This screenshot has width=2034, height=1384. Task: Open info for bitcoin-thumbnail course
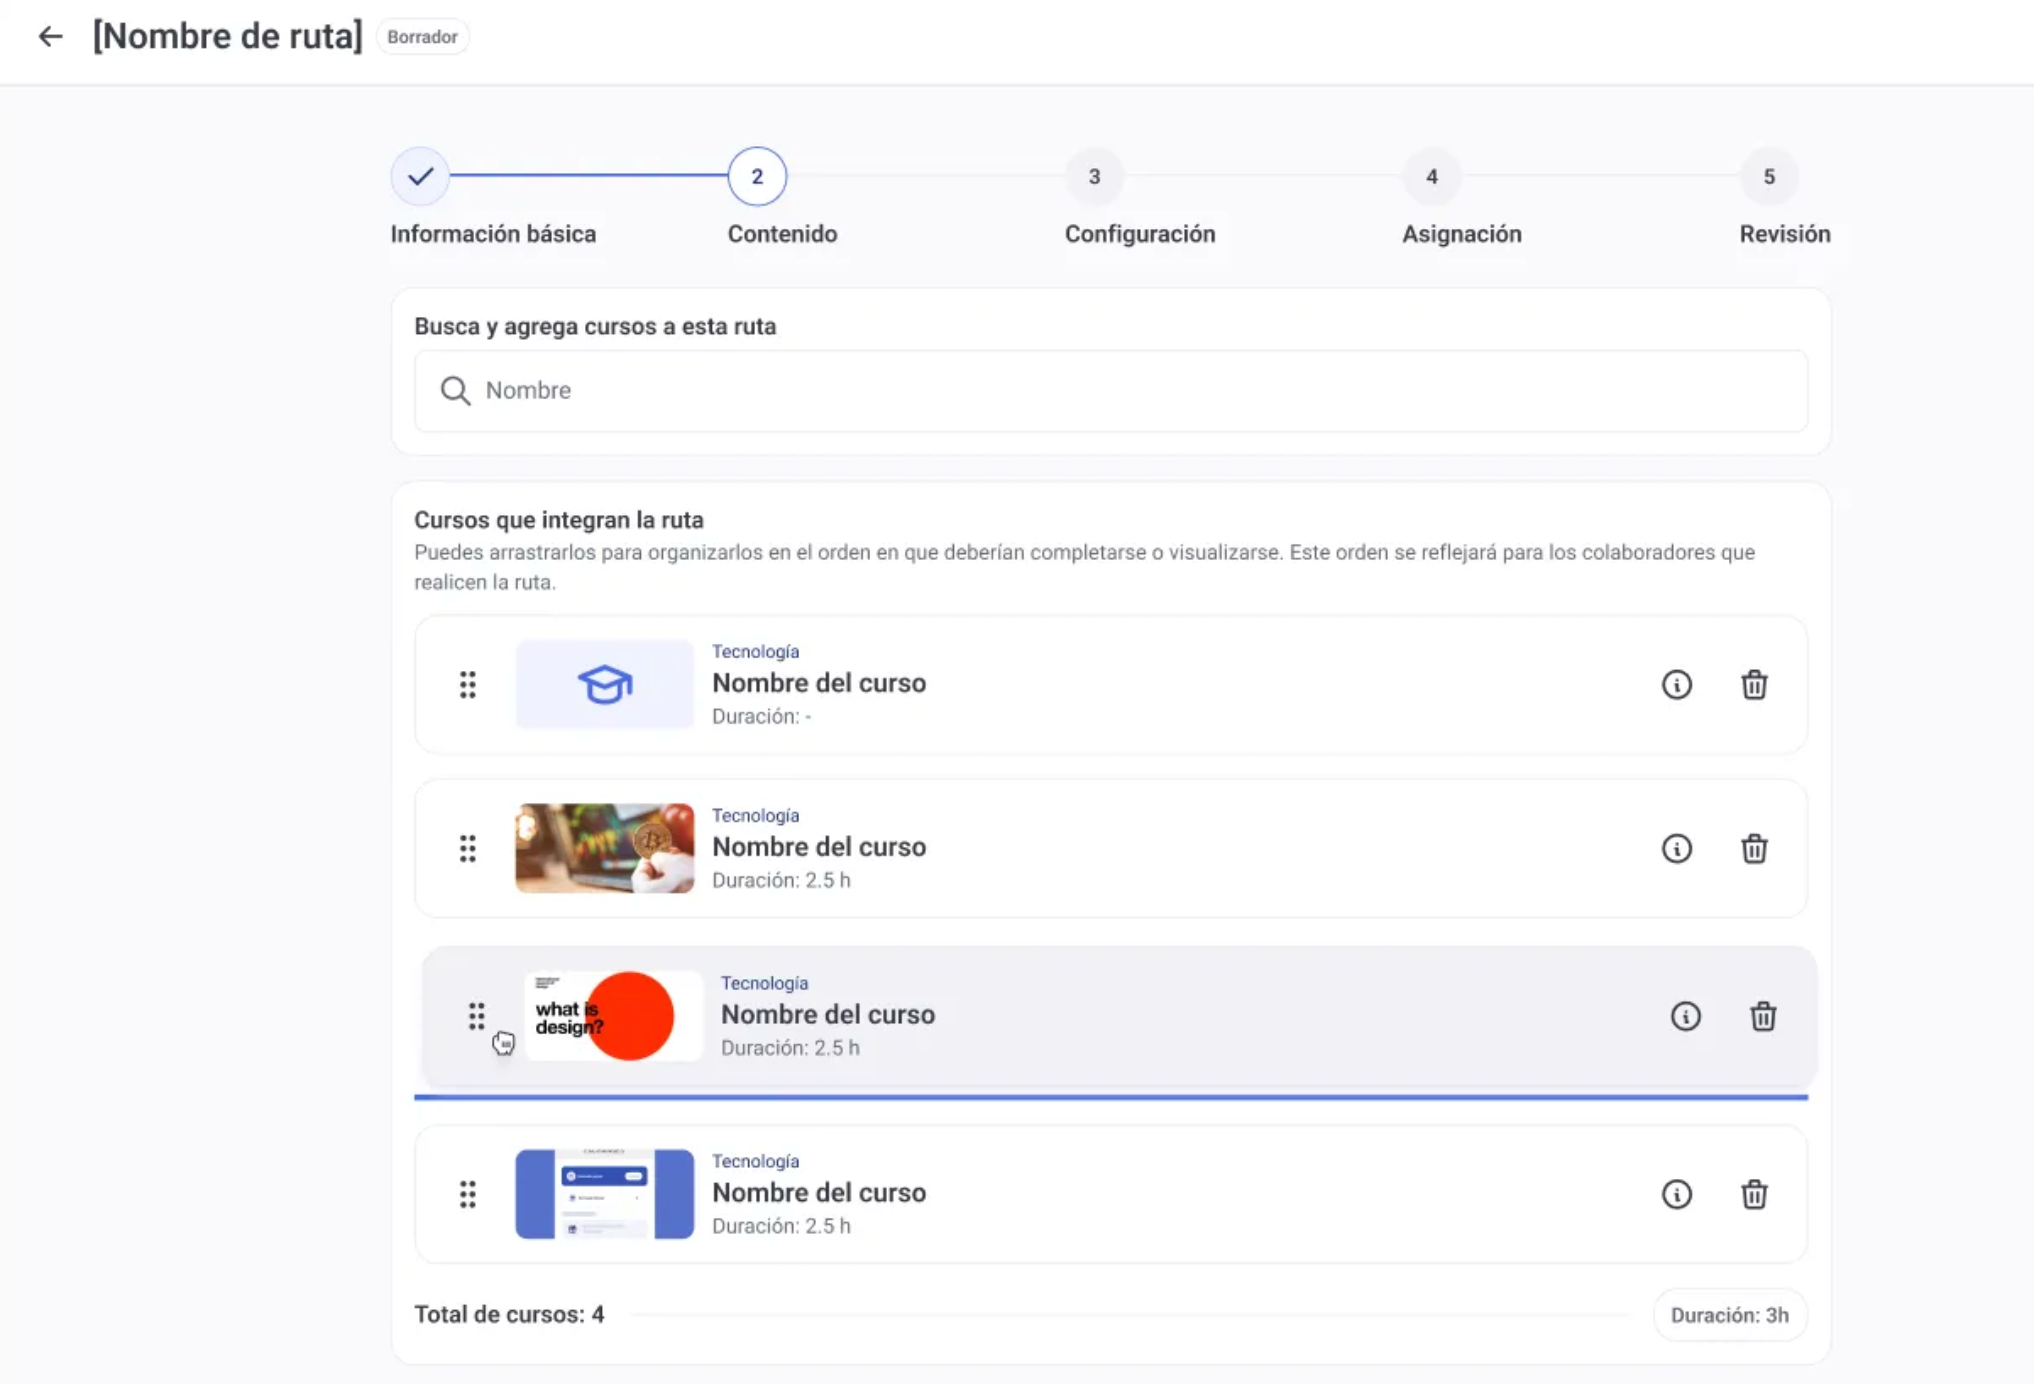point(1676,849)
